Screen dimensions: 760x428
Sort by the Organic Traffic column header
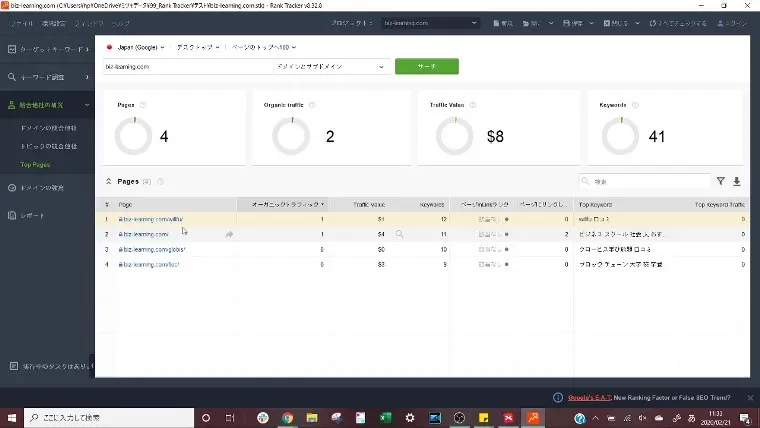click(286, 204)
